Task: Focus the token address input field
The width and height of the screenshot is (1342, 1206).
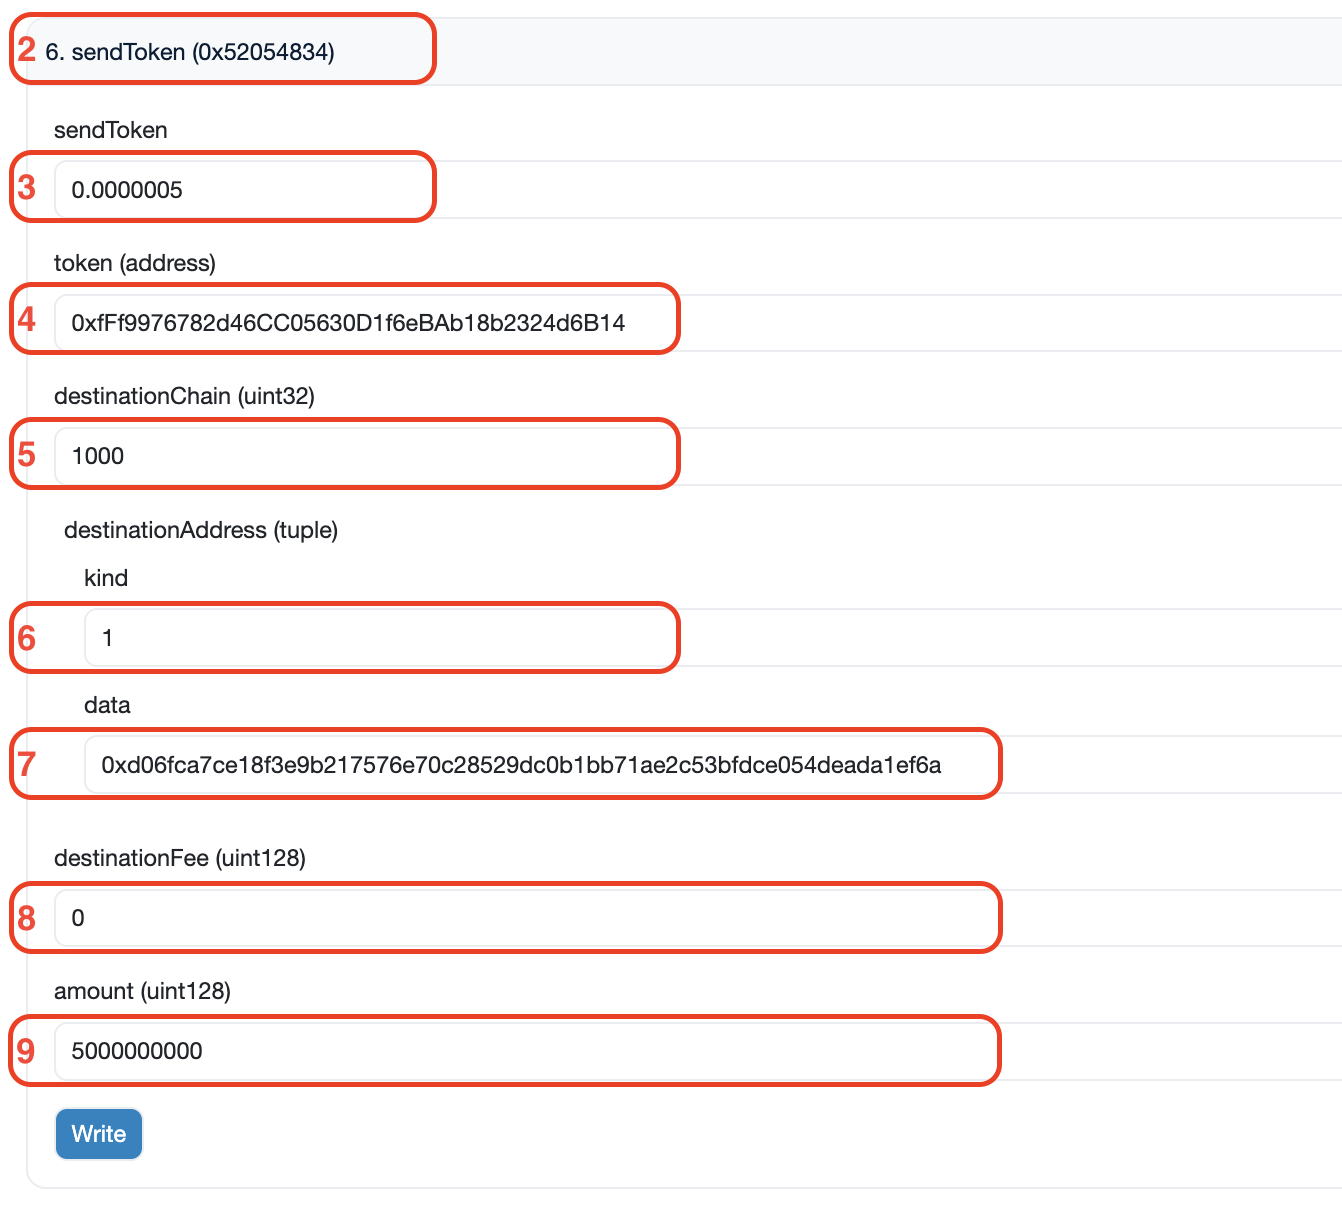Action: point(700,323)
